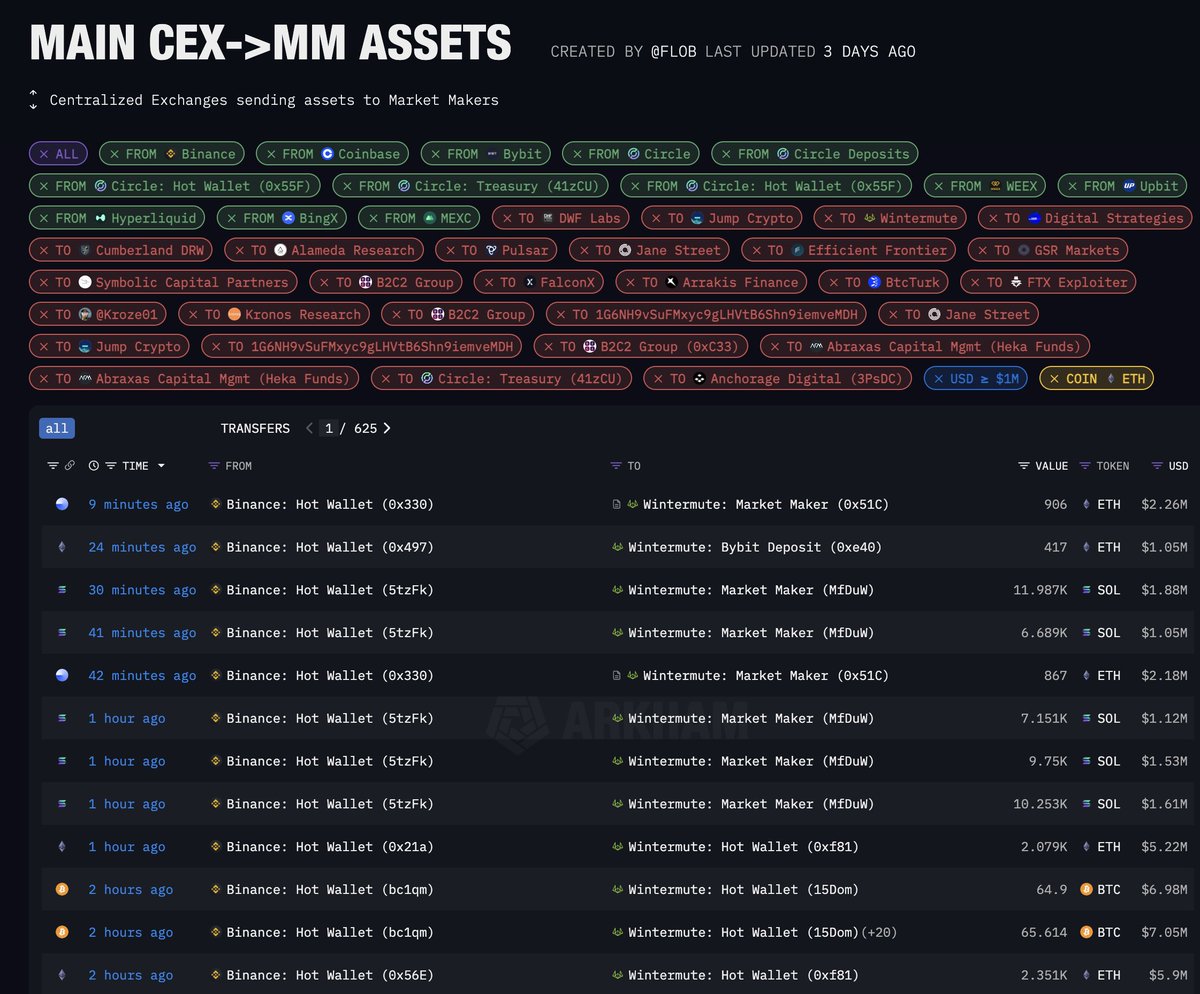Toggle the USD ≥ $1M filter chip
The height and width of the screenshot is (994, 1200).
[x=975, y=378]
